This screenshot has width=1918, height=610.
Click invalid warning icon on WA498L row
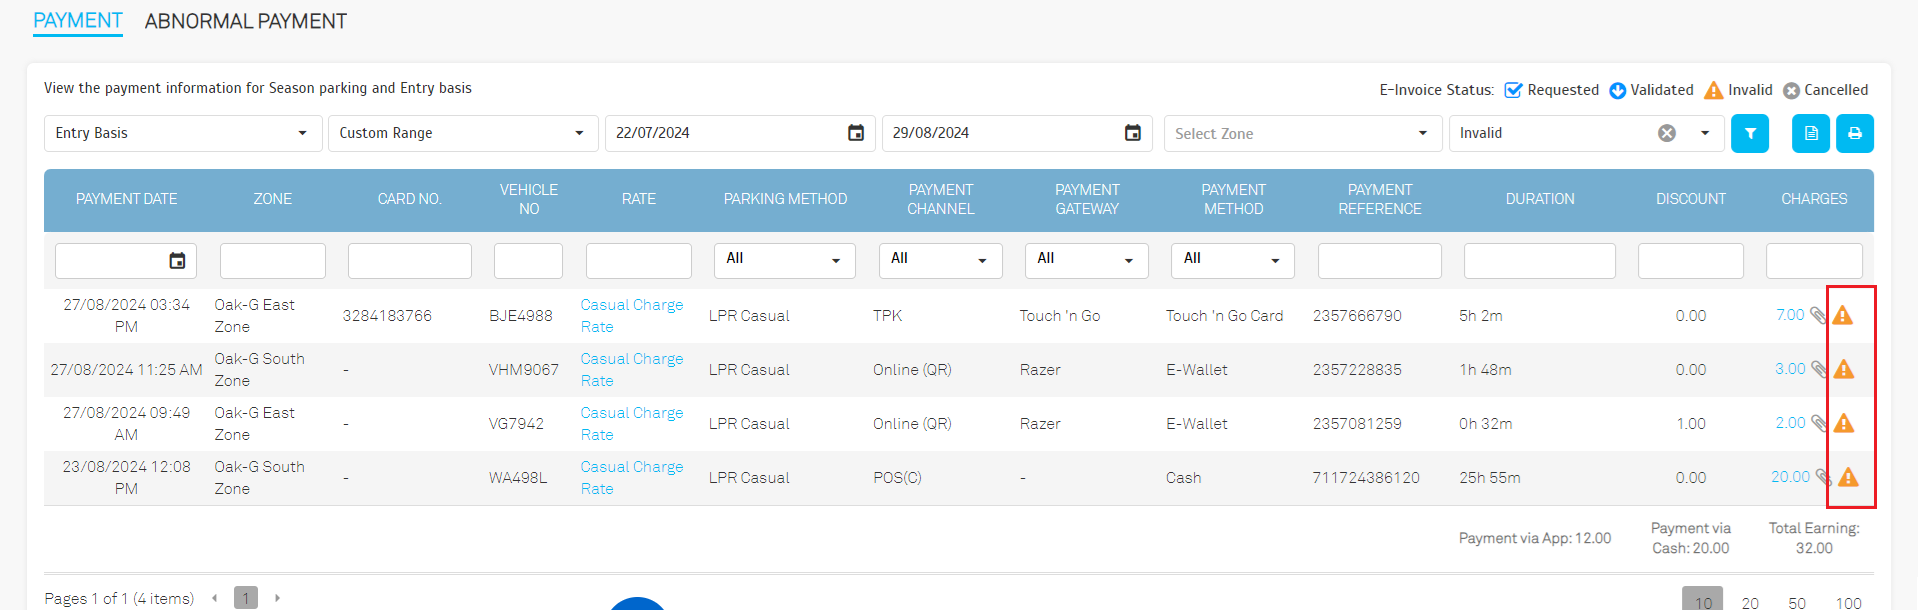click(x=1848, y=478)
